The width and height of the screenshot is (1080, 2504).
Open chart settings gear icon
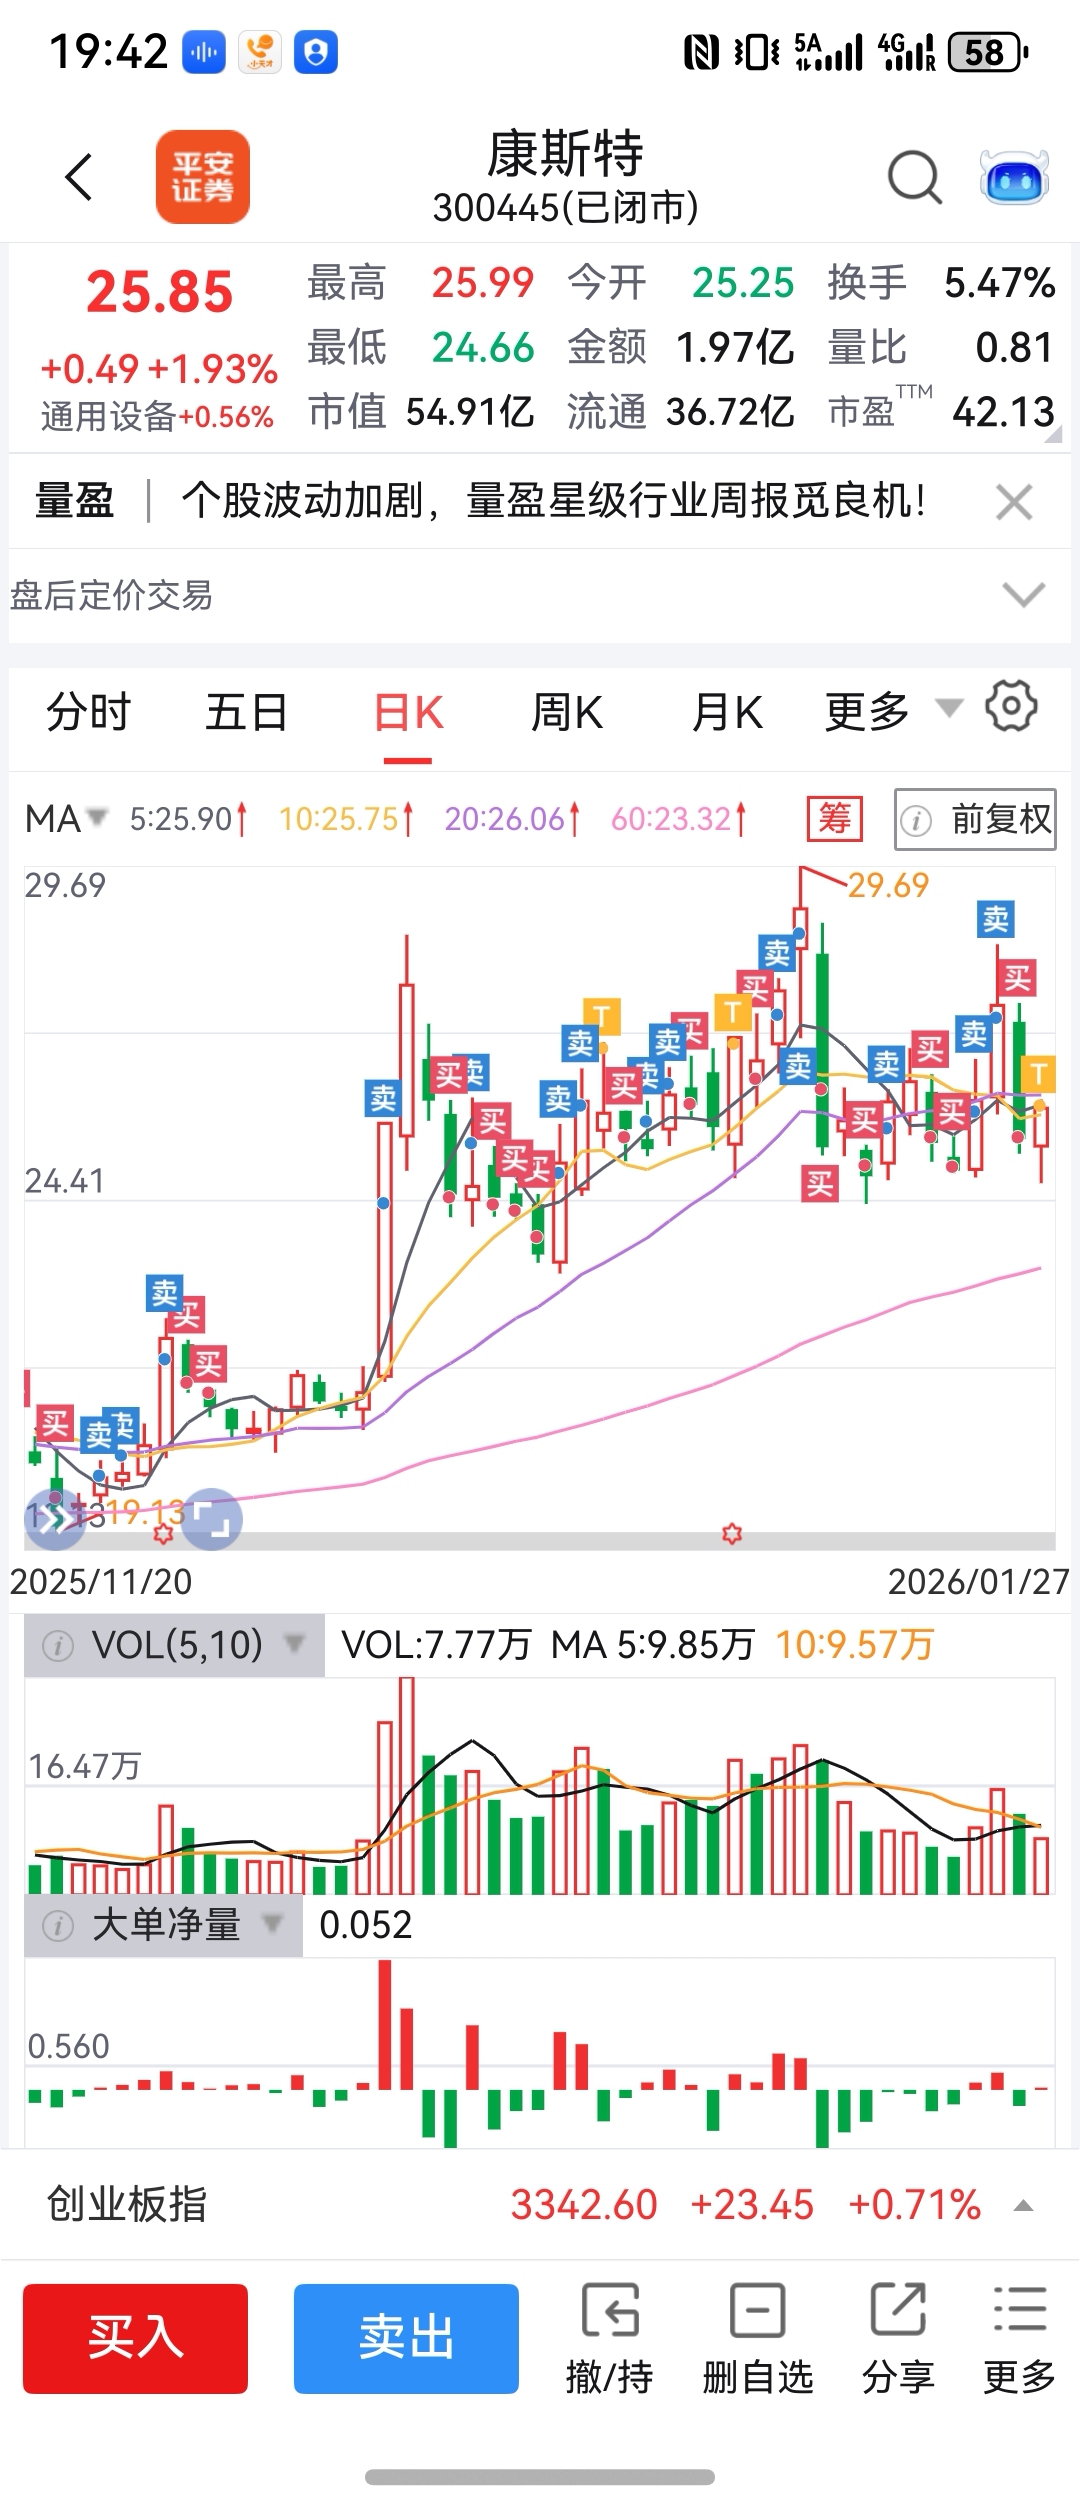[1012, 707]
